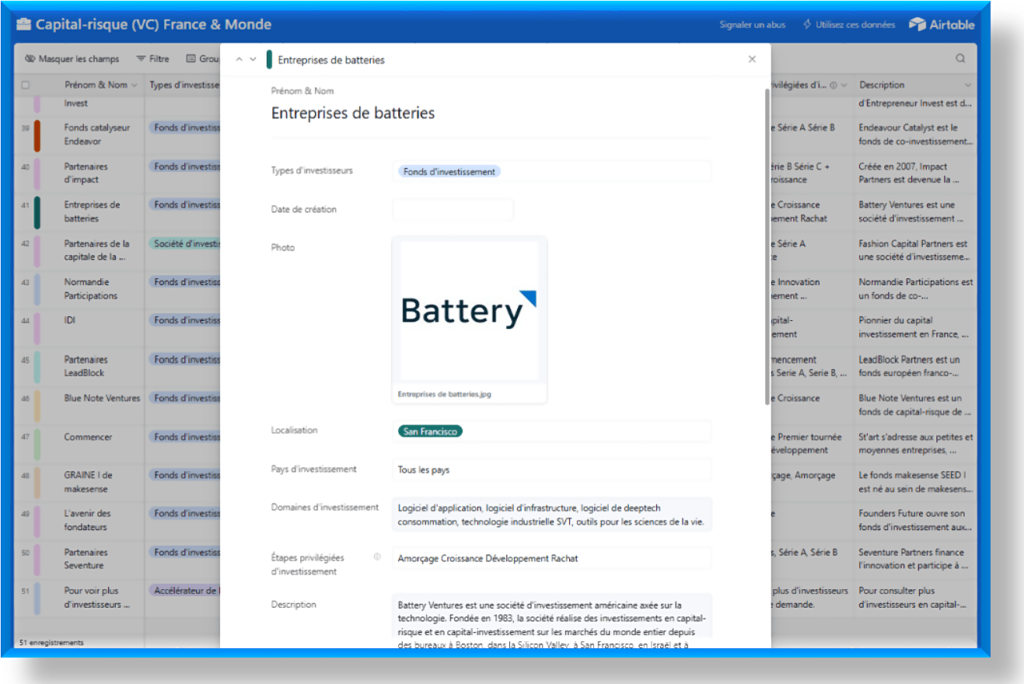The width and height of the screenshot is (1024, 684).
Task: Click 'Société d'investi' tag in row 42
Action: (184, 244)
